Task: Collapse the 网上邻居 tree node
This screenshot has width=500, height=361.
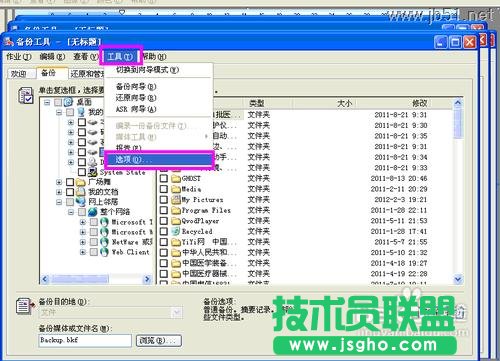Action: click(59, 202)
